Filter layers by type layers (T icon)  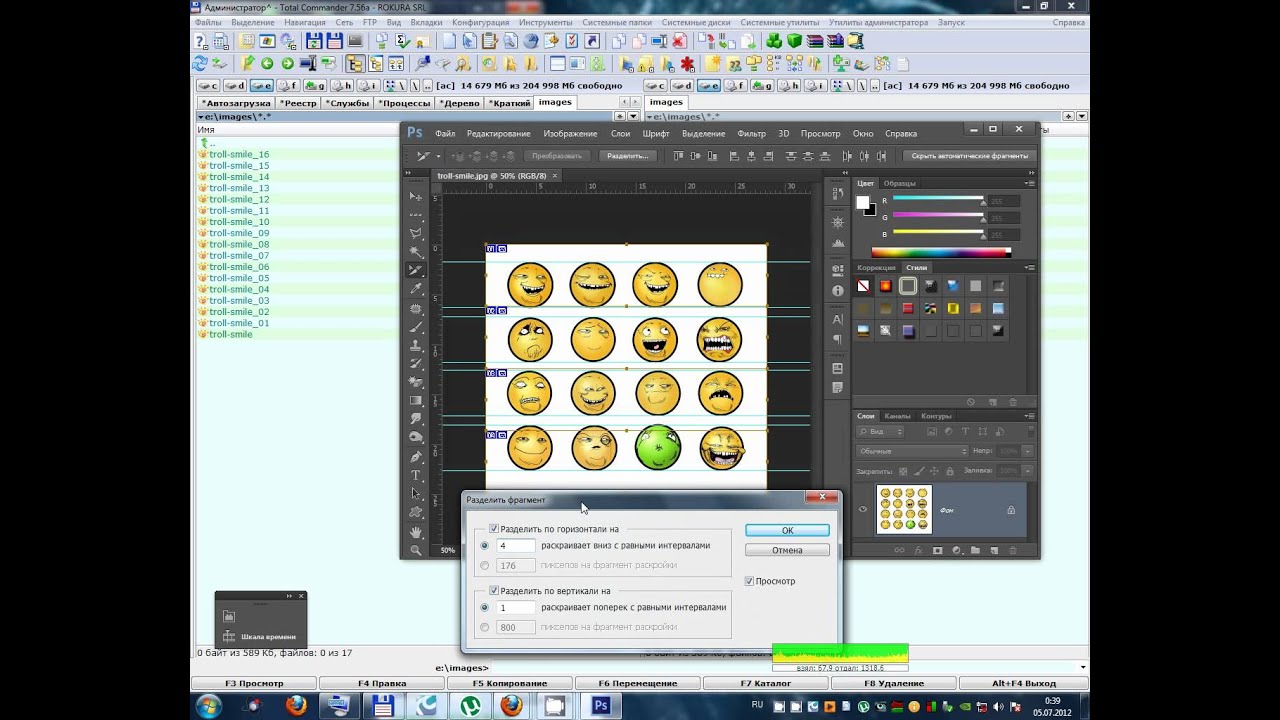(964, 431)
